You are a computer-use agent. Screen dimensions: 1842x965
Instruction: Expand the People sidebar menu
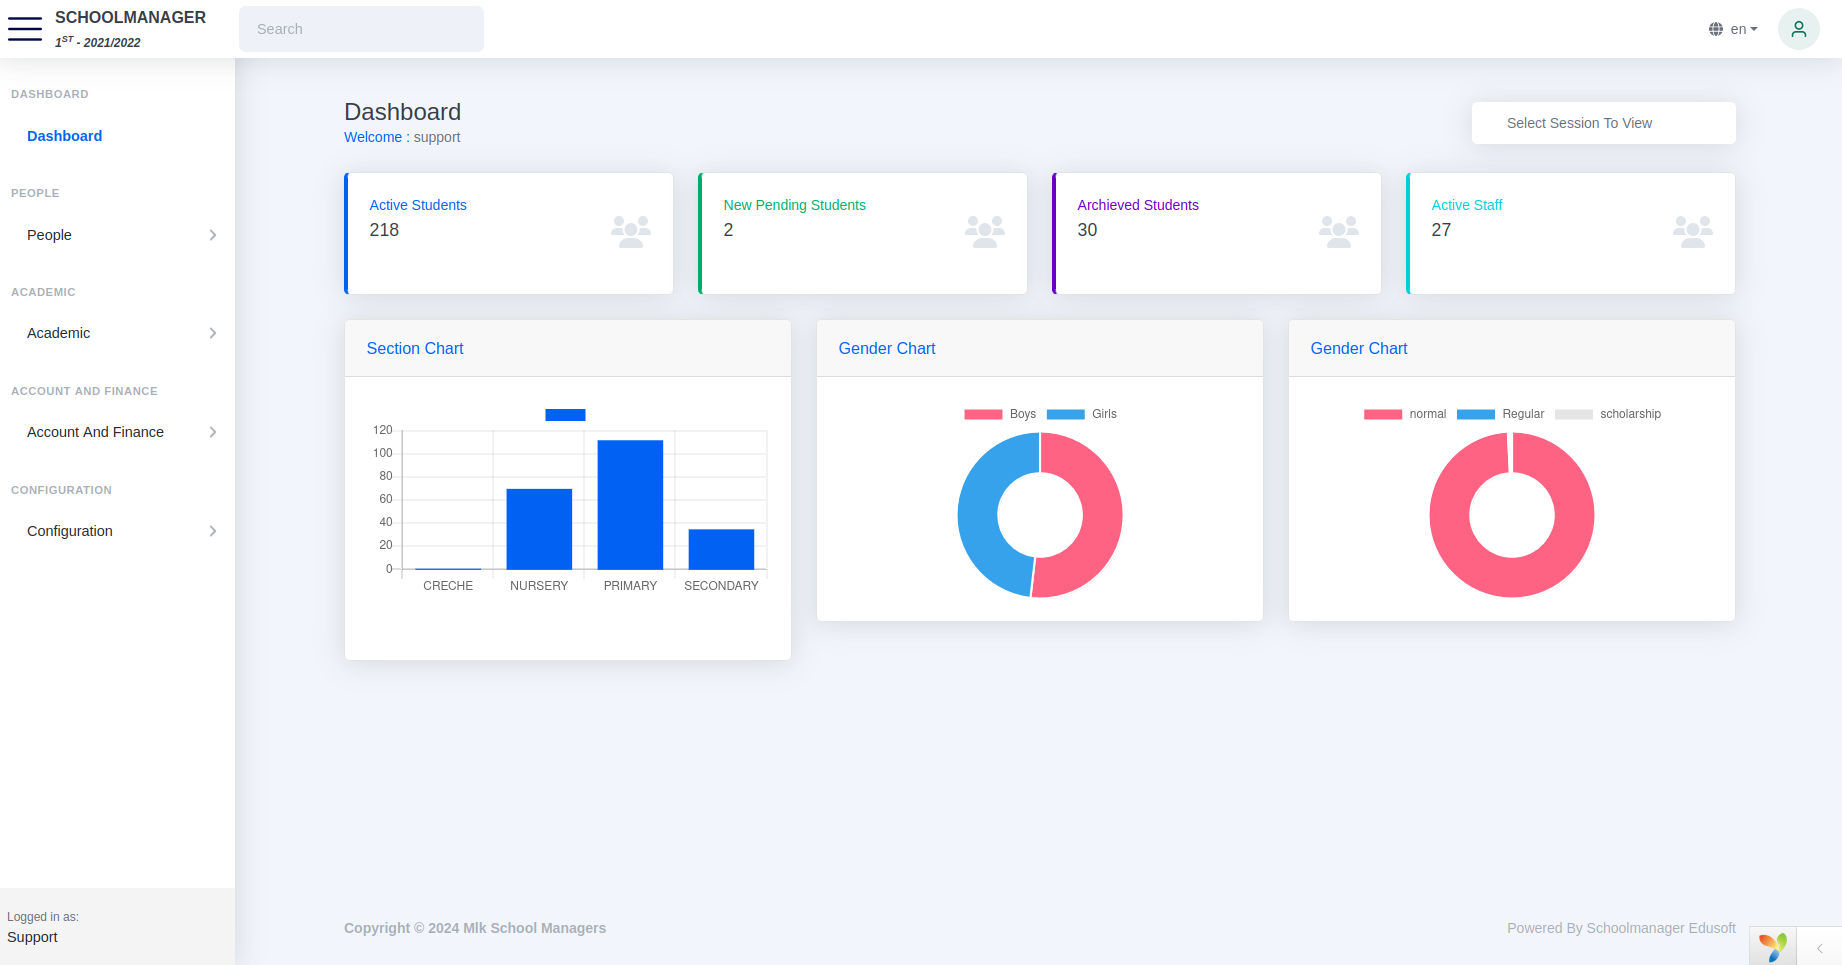(x=118, y=235)
